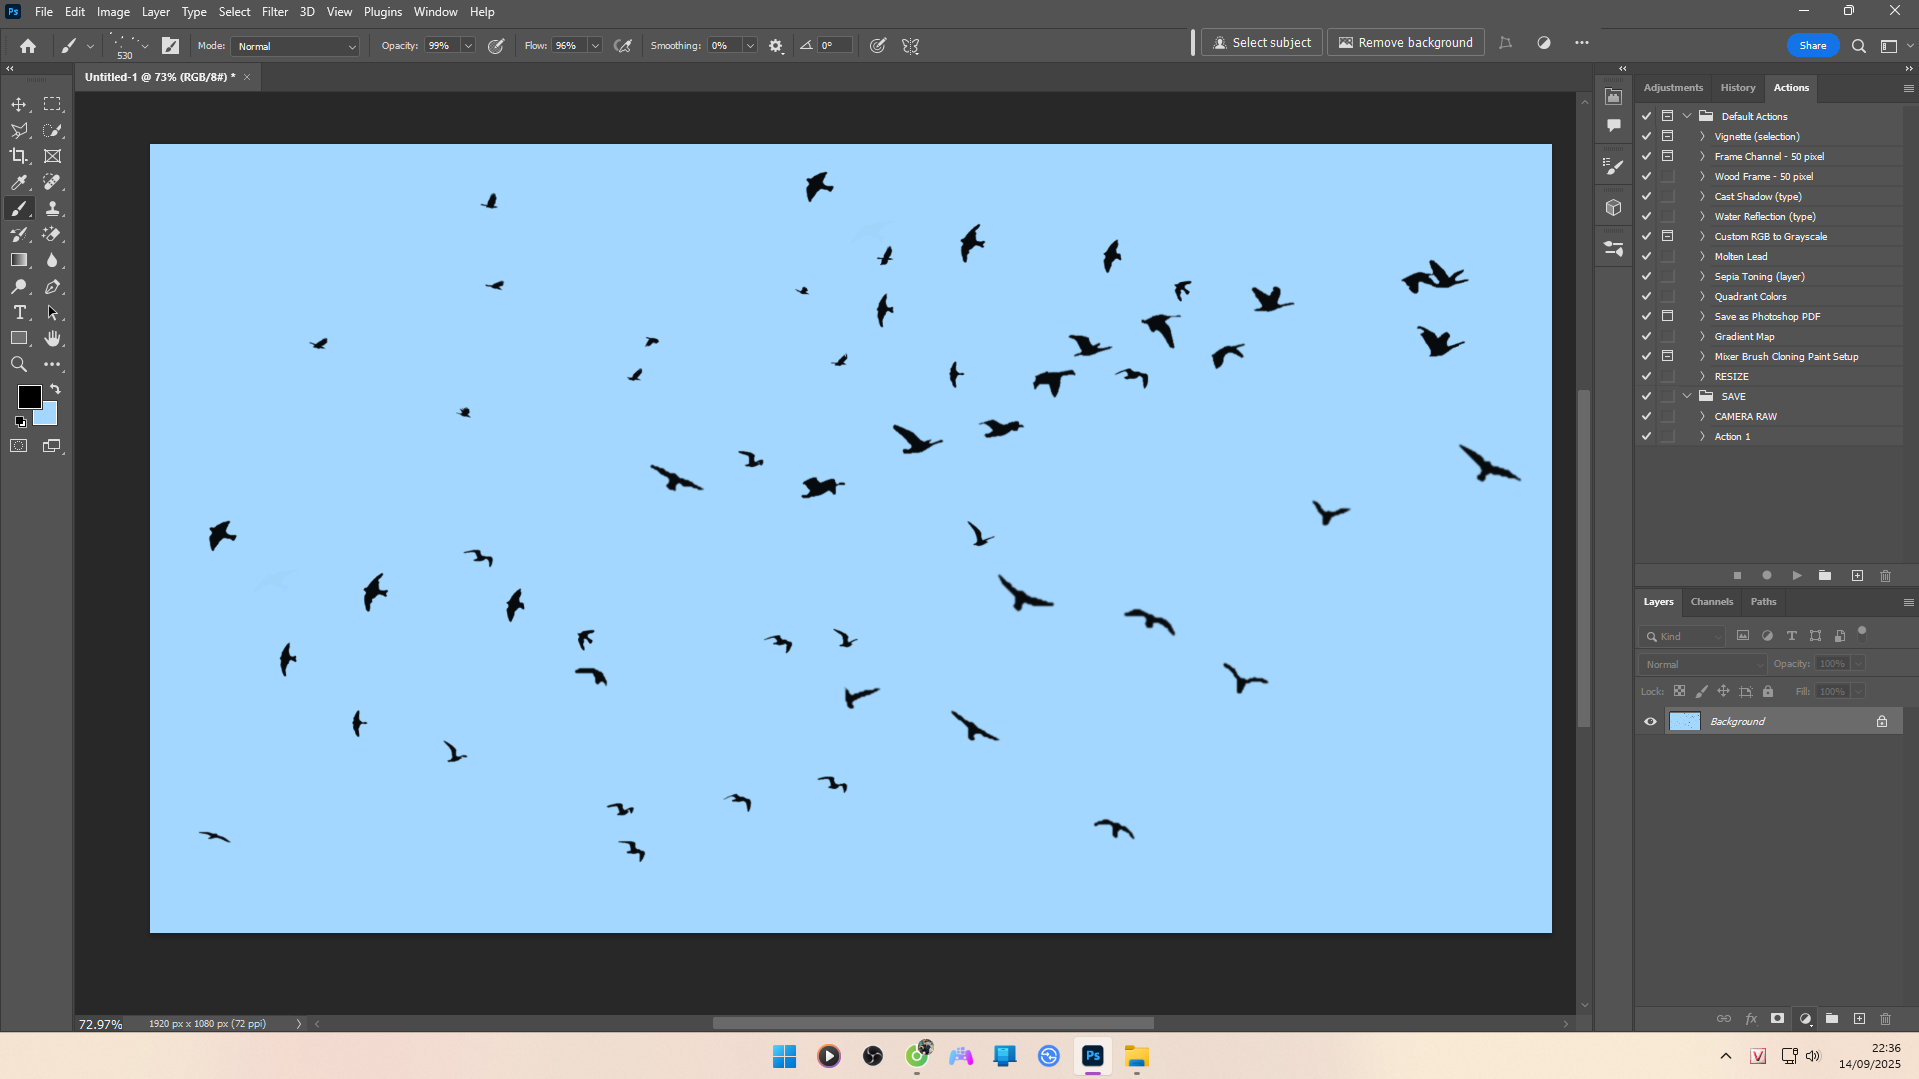
Task: Select the Hand tool
Action: 52,338
